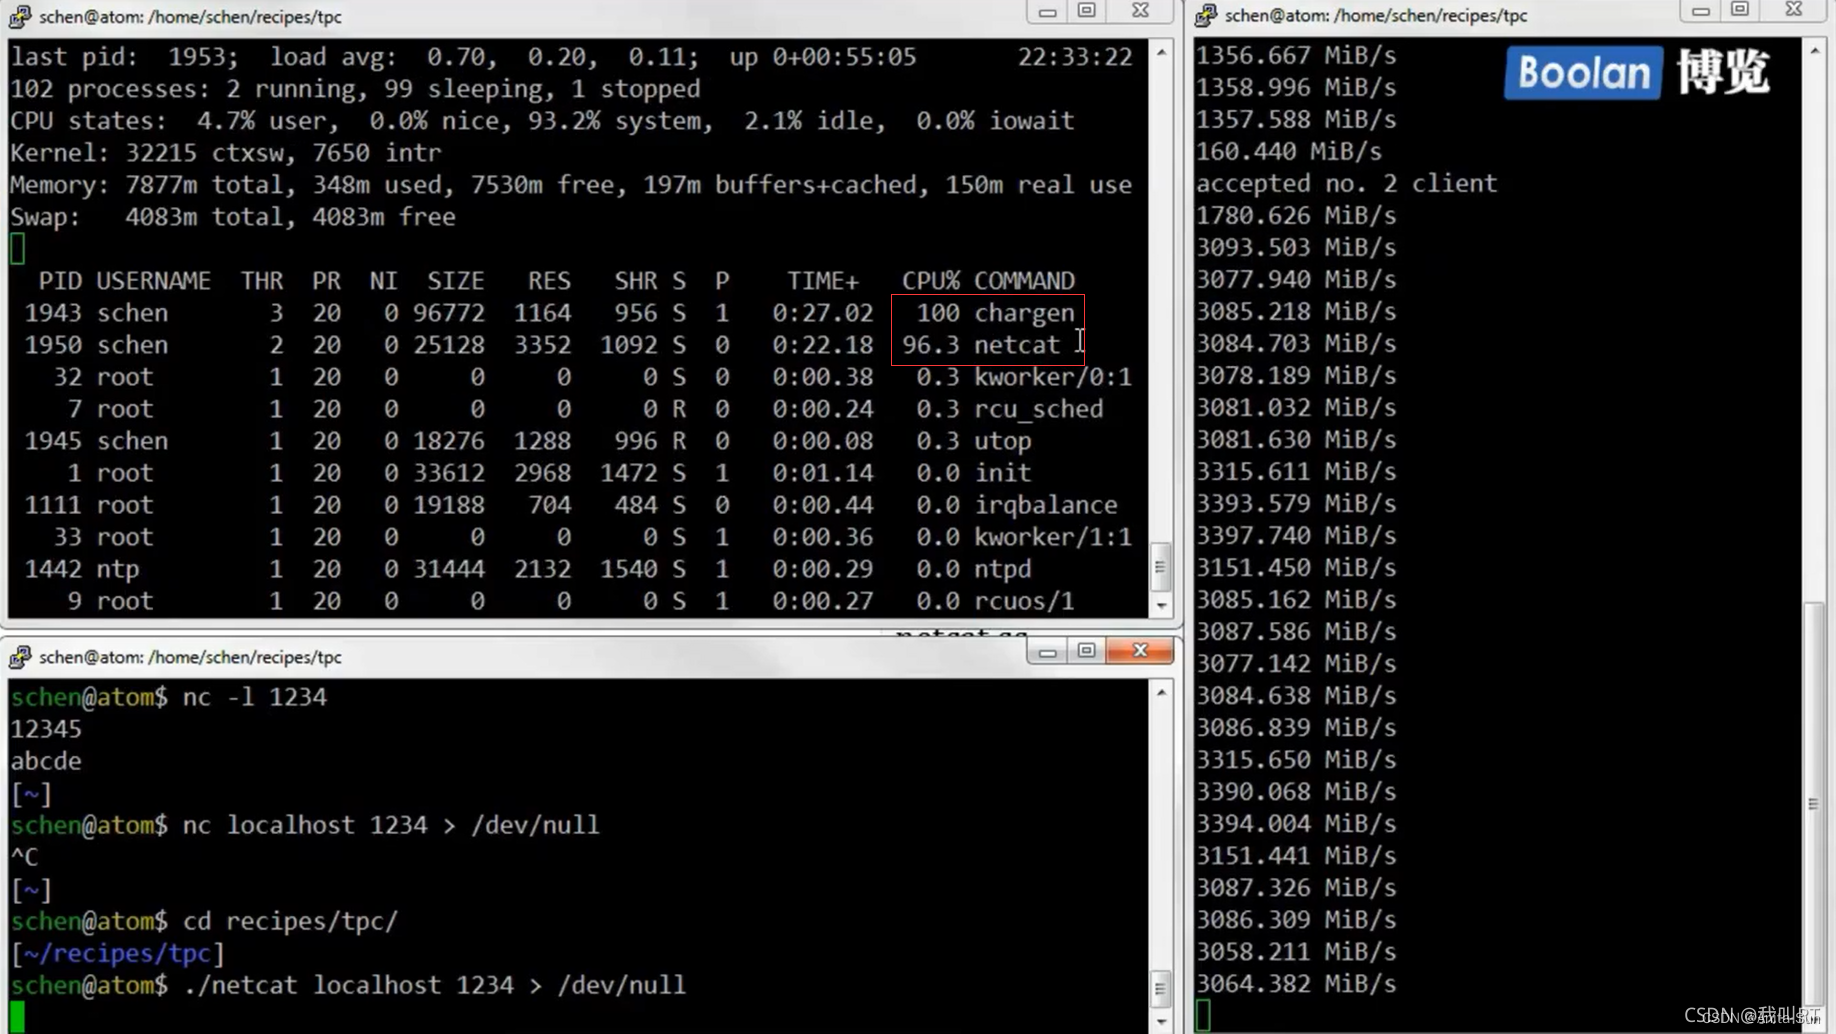
Task: Click scroll-up arrow in right throughput window
Action: click(1814, 49)
